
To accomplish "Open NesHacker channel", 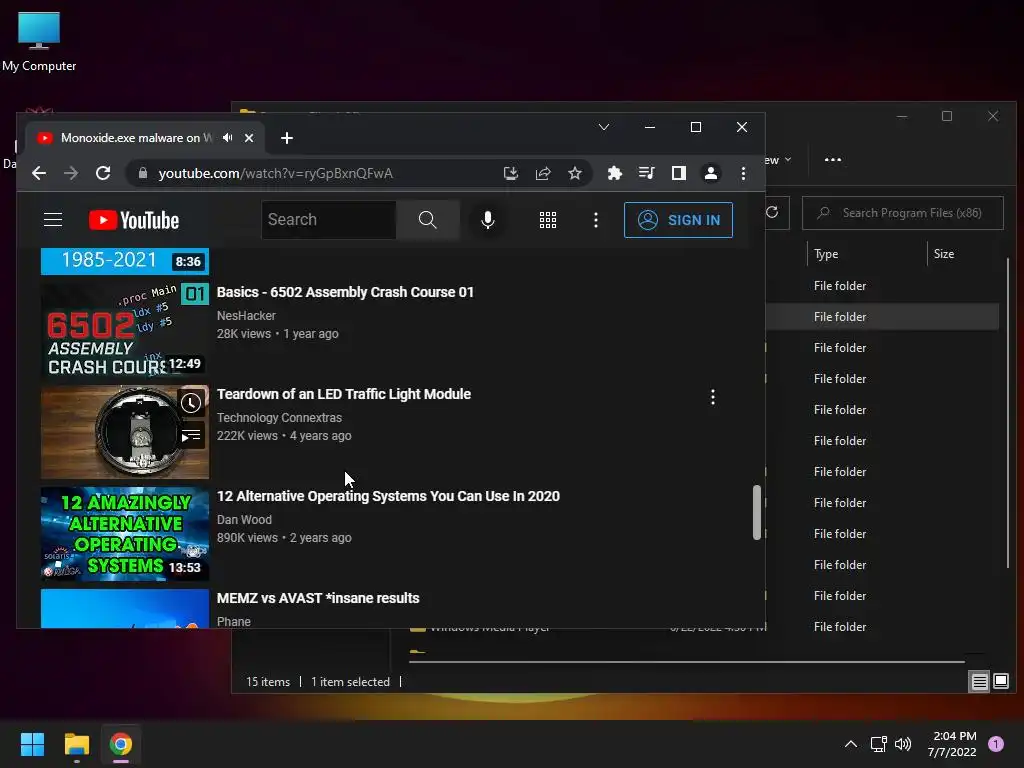I will [246, 315].
